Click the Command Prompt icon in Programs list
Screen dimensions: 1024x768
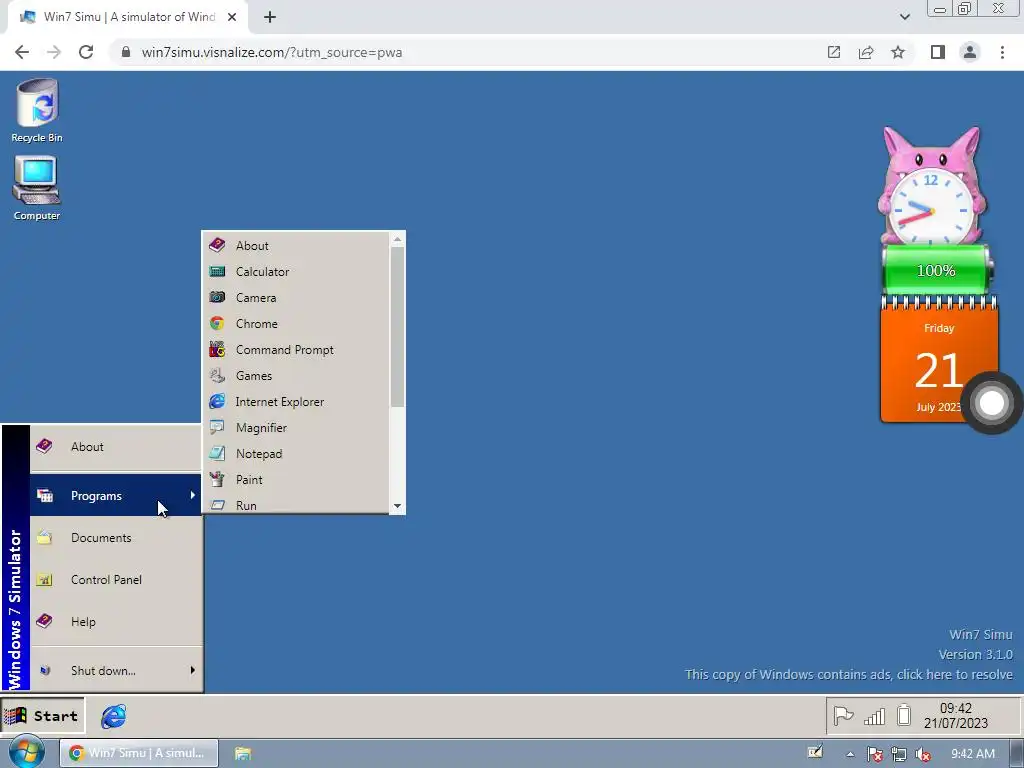(x=217, y=349)
